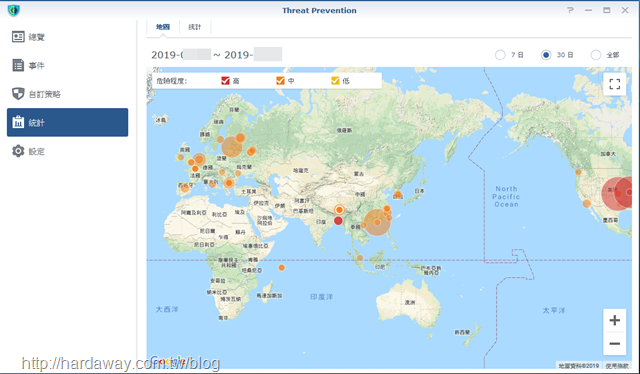Maximize the Threat Prevention window
Screen dimensions: 640x374
607,10
